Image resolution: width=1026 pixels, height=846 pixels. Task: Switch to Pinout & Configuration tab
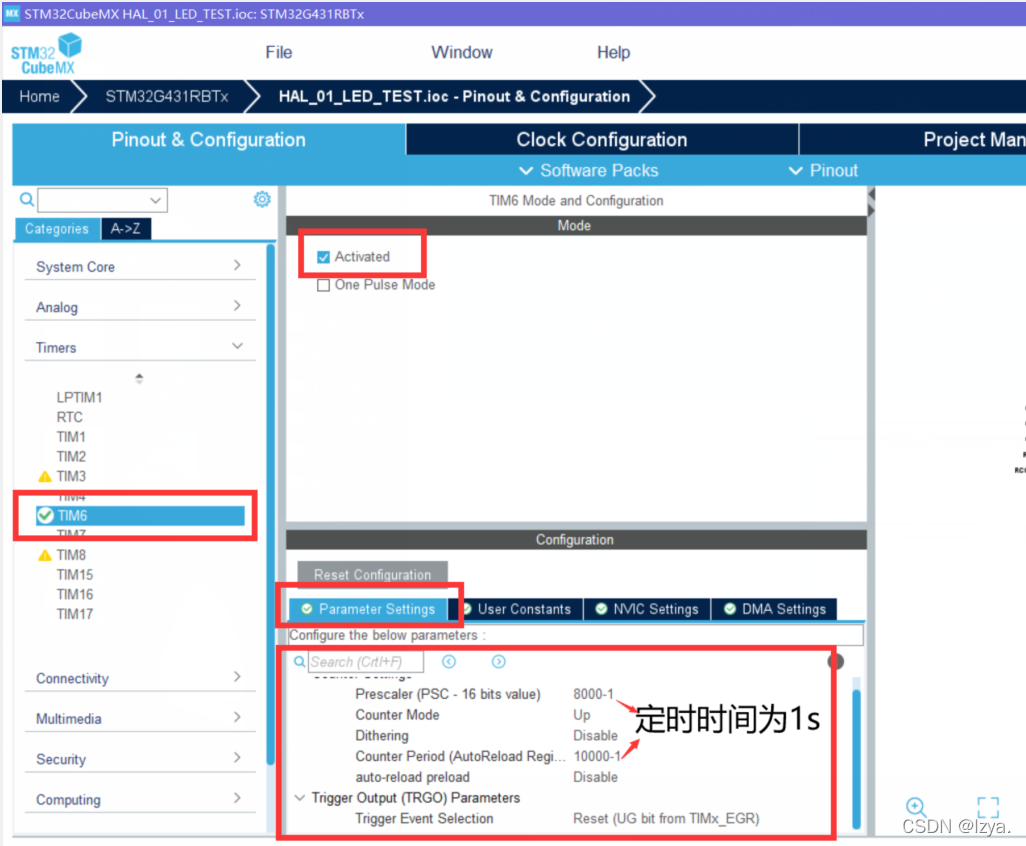pos(209,139)
